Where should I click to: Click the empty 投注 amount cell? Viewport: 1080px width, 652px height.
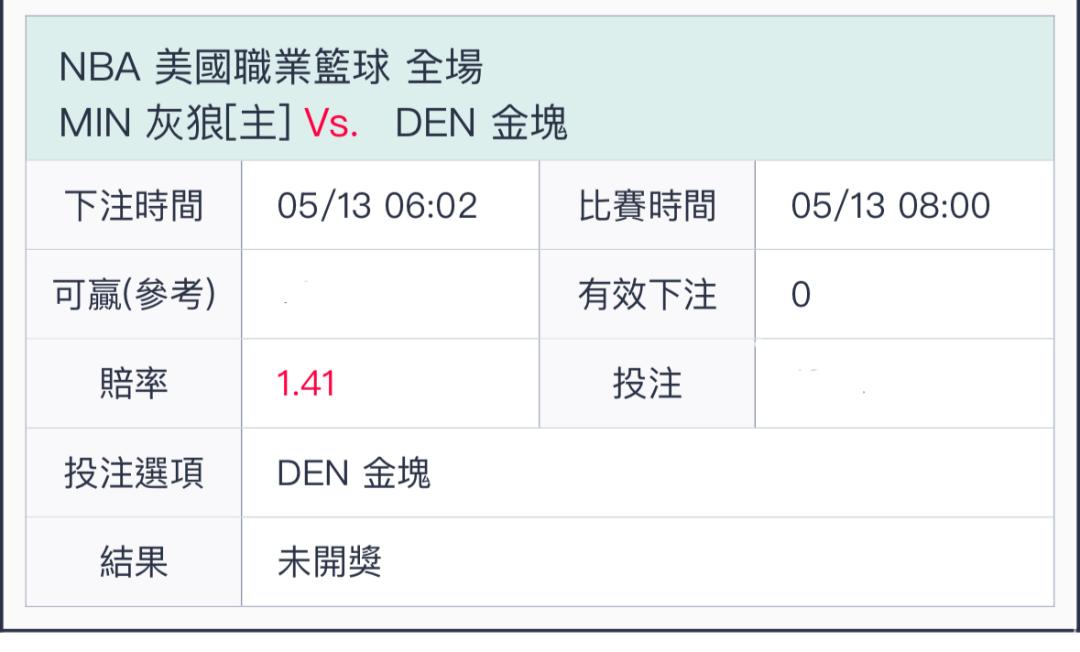coord(904,383)
